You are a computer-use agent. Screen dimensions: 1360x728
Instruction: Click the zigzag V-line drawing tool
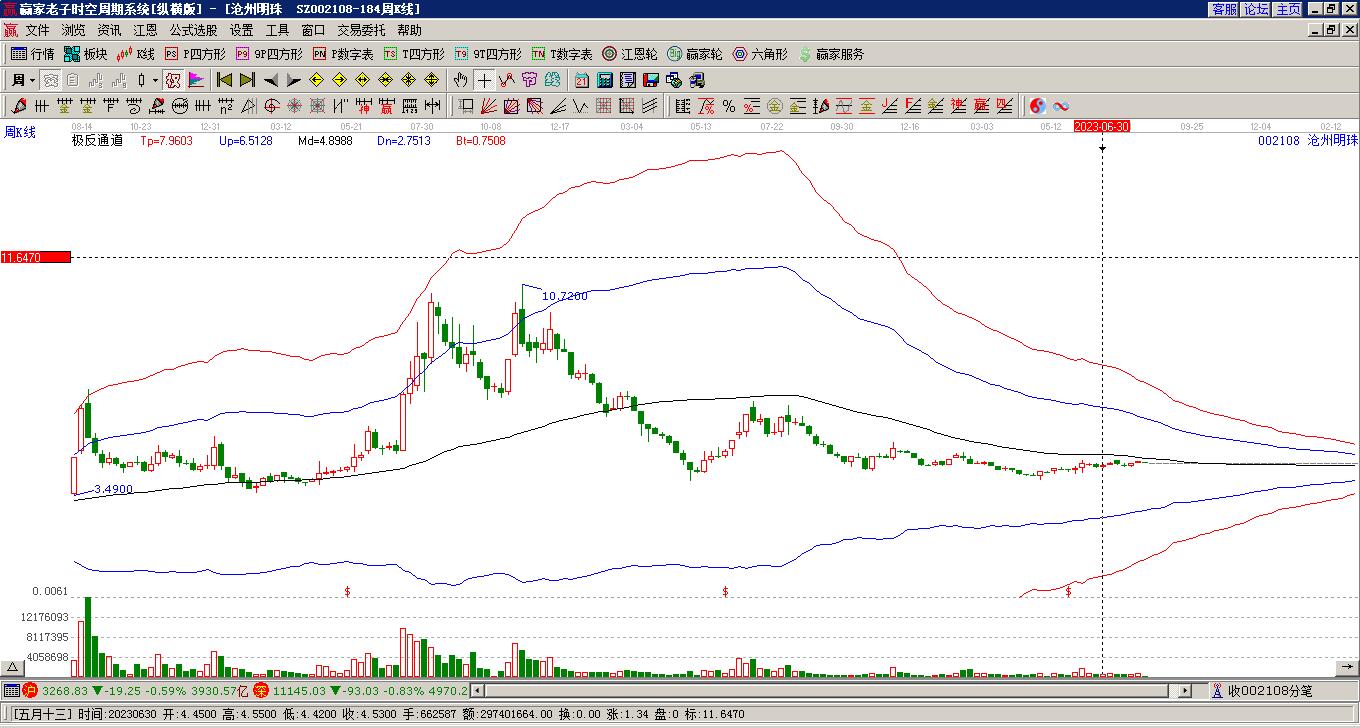(x=580, y=106)
